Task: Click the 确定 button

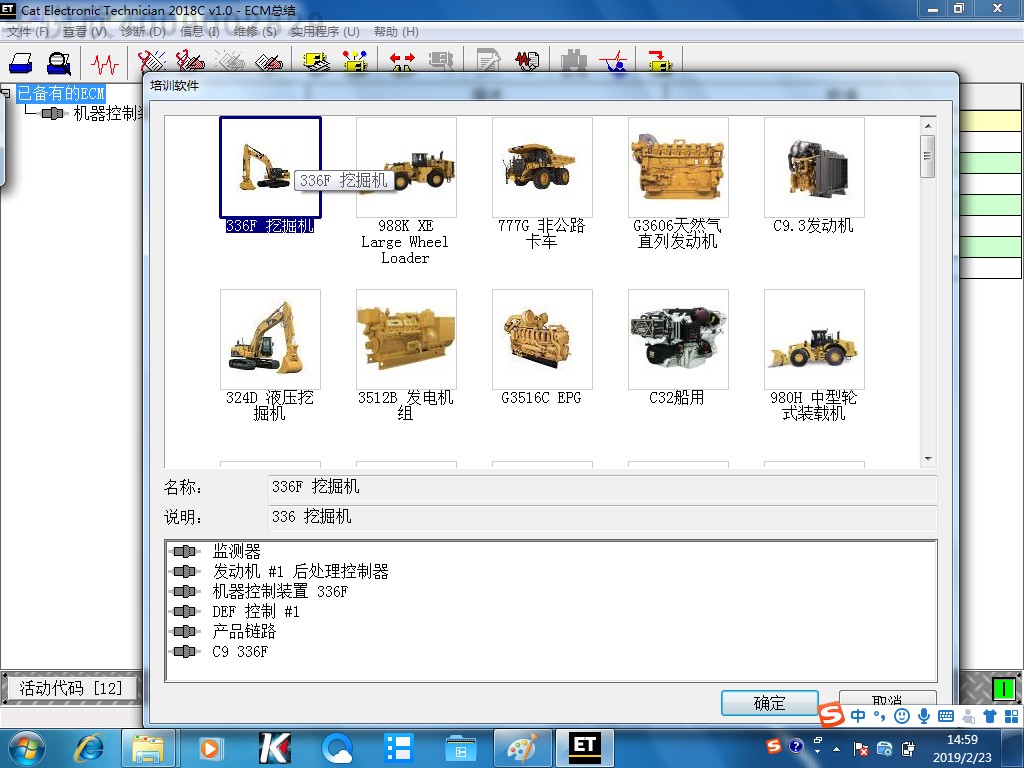Action: pos(769,703)
